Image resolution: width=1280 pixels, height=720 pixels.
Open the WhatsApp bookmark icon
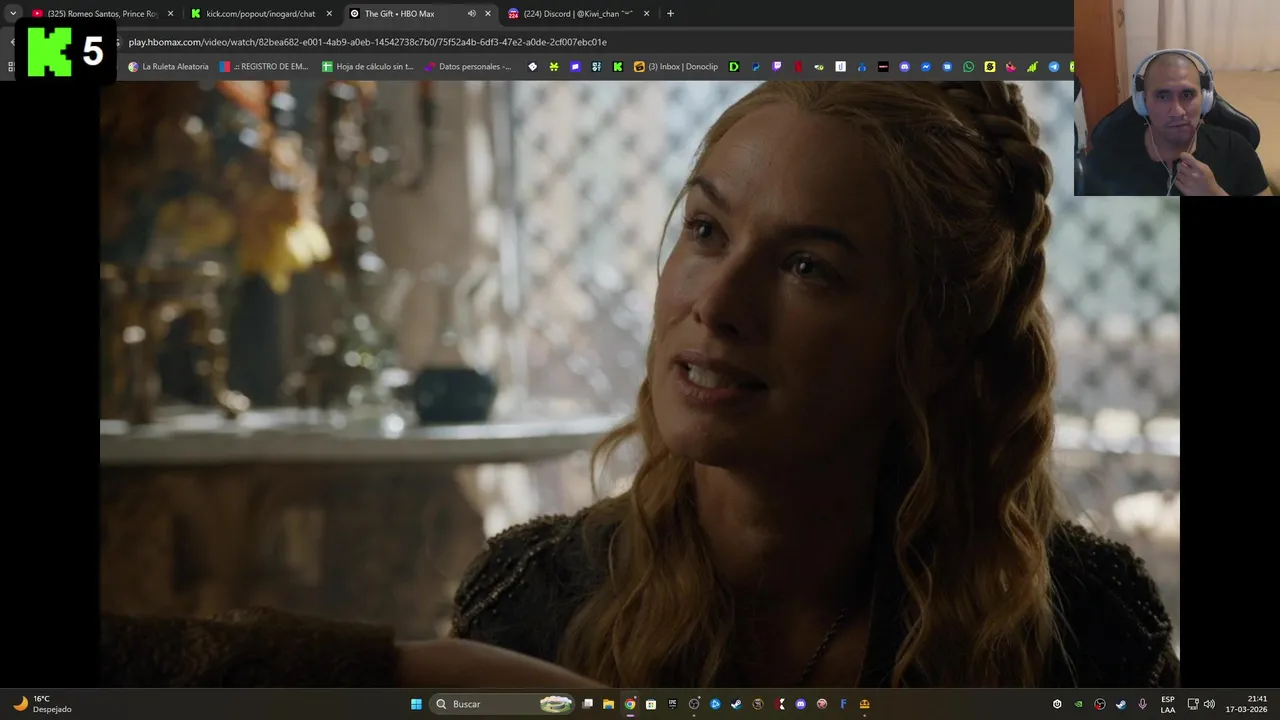click(x=968, y=67)
